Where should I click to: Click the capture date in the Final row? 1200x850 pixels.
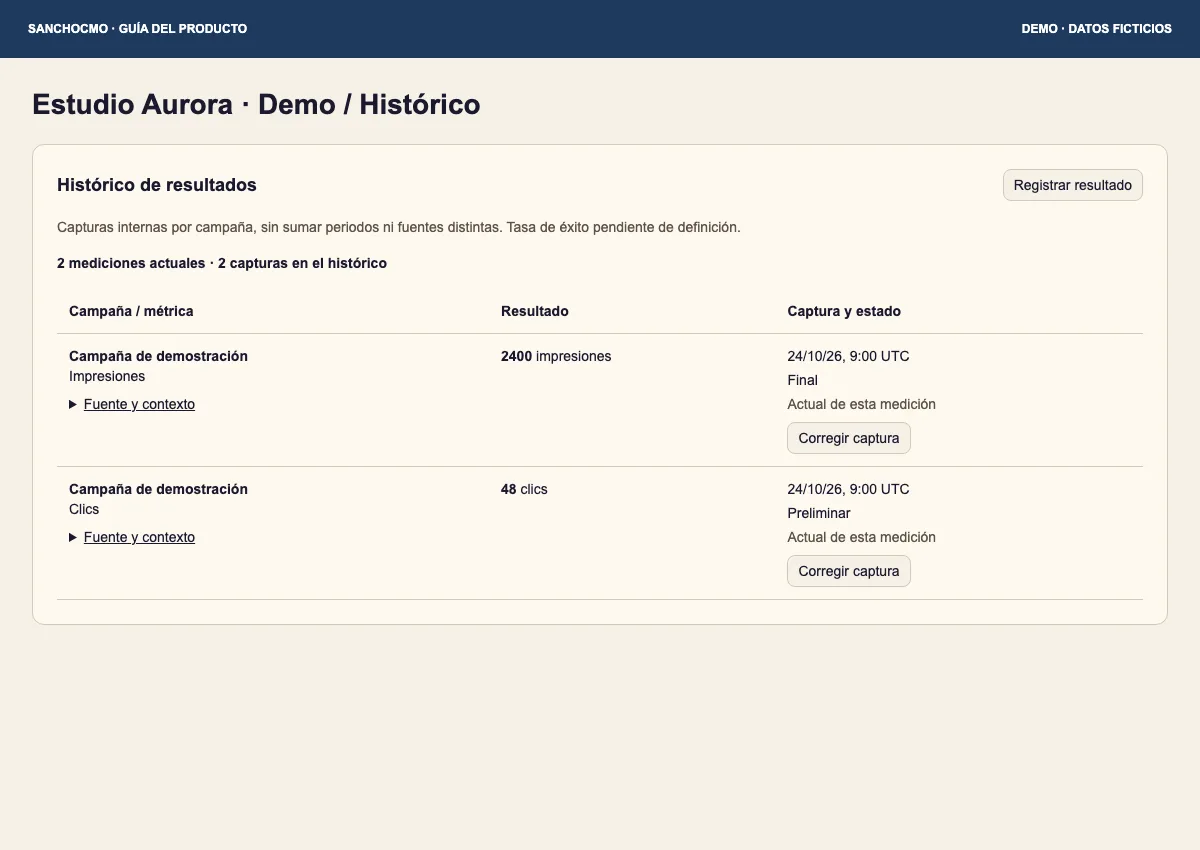pyautogui.click(x=848, y=356)
